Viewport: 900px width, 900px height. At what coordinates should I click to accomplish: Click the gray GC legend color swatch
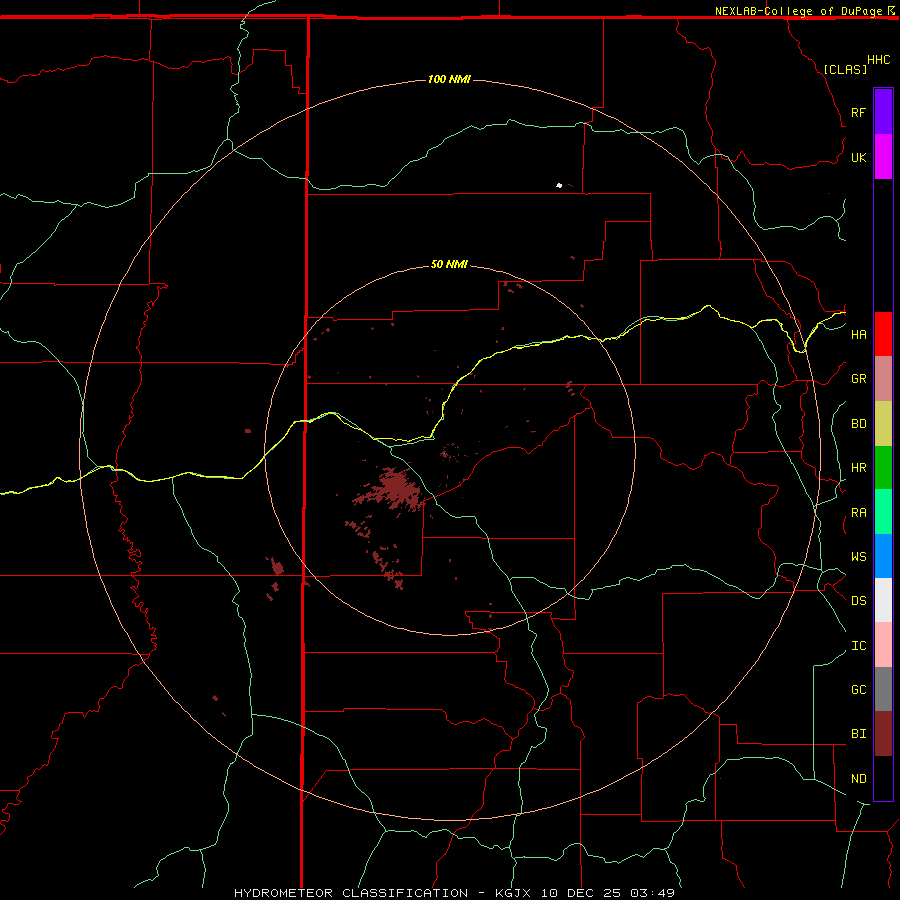coord(883,689)
